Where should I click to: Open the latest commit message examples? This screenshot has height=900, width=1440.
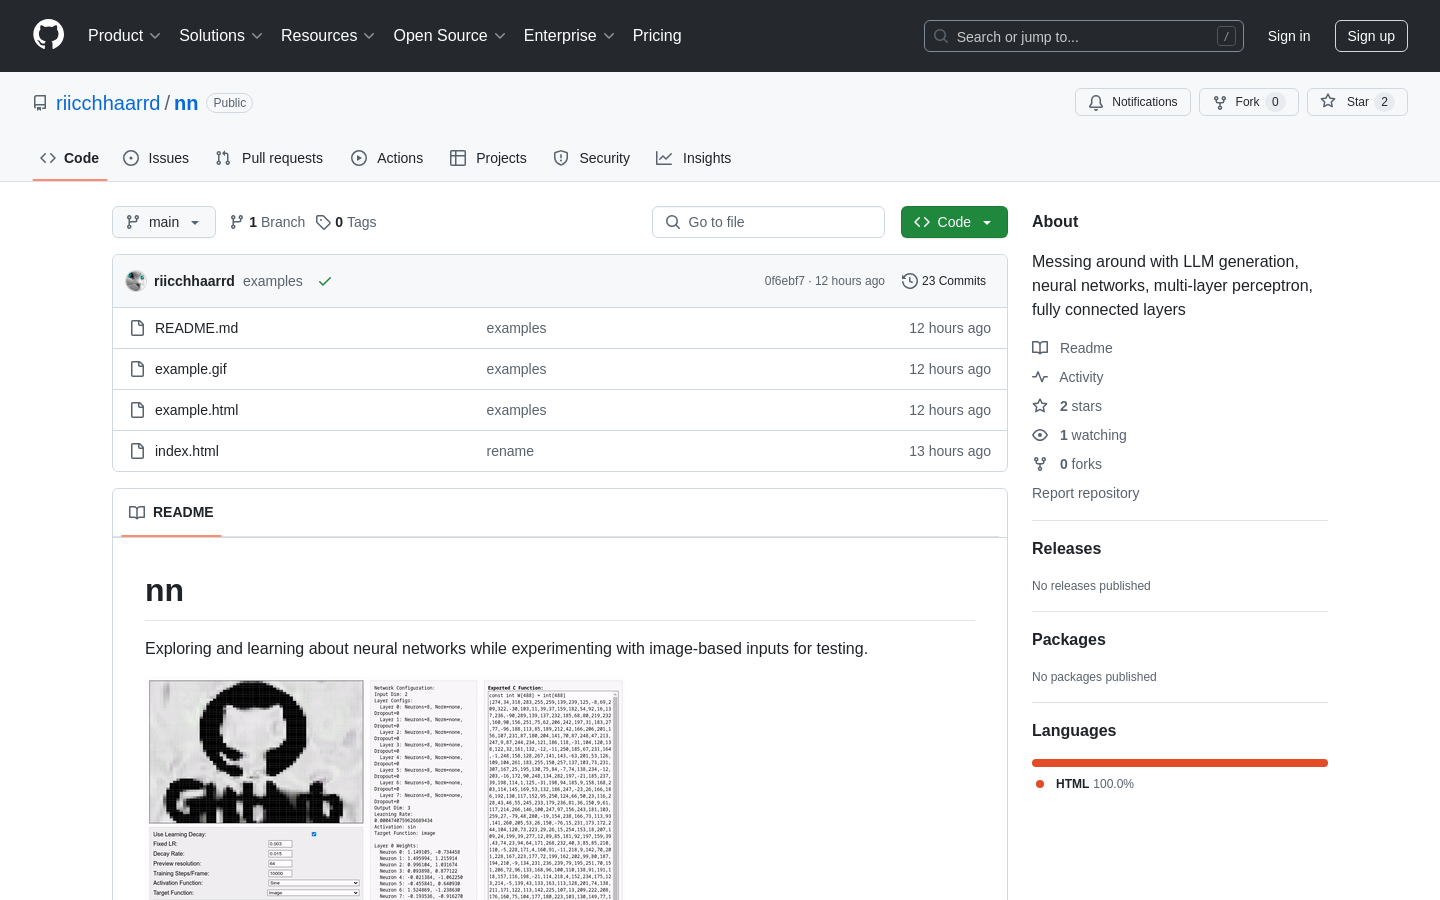coord(273,281)
